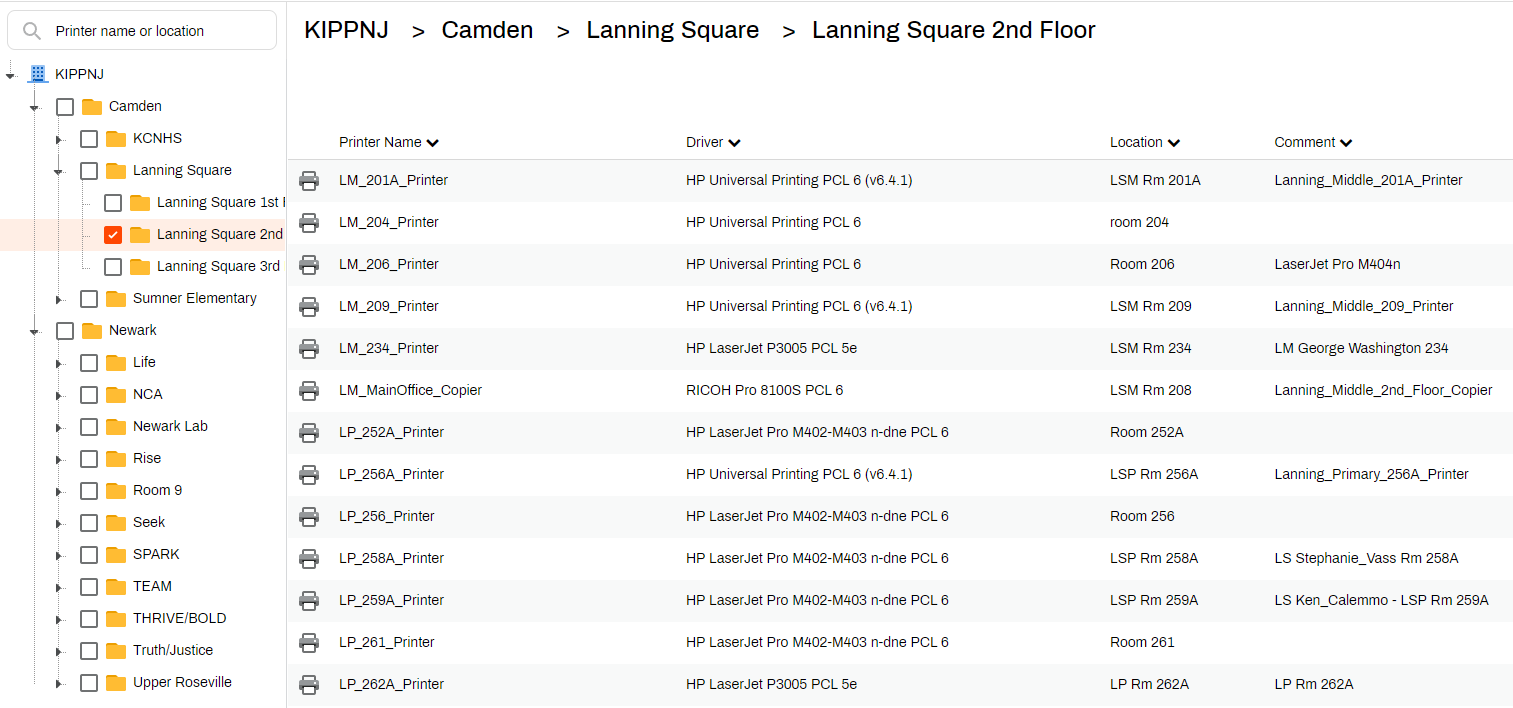Open Lanning Square in the breadcrumb path
This screenshot has height=708, width=1513.
pos(672,31)
